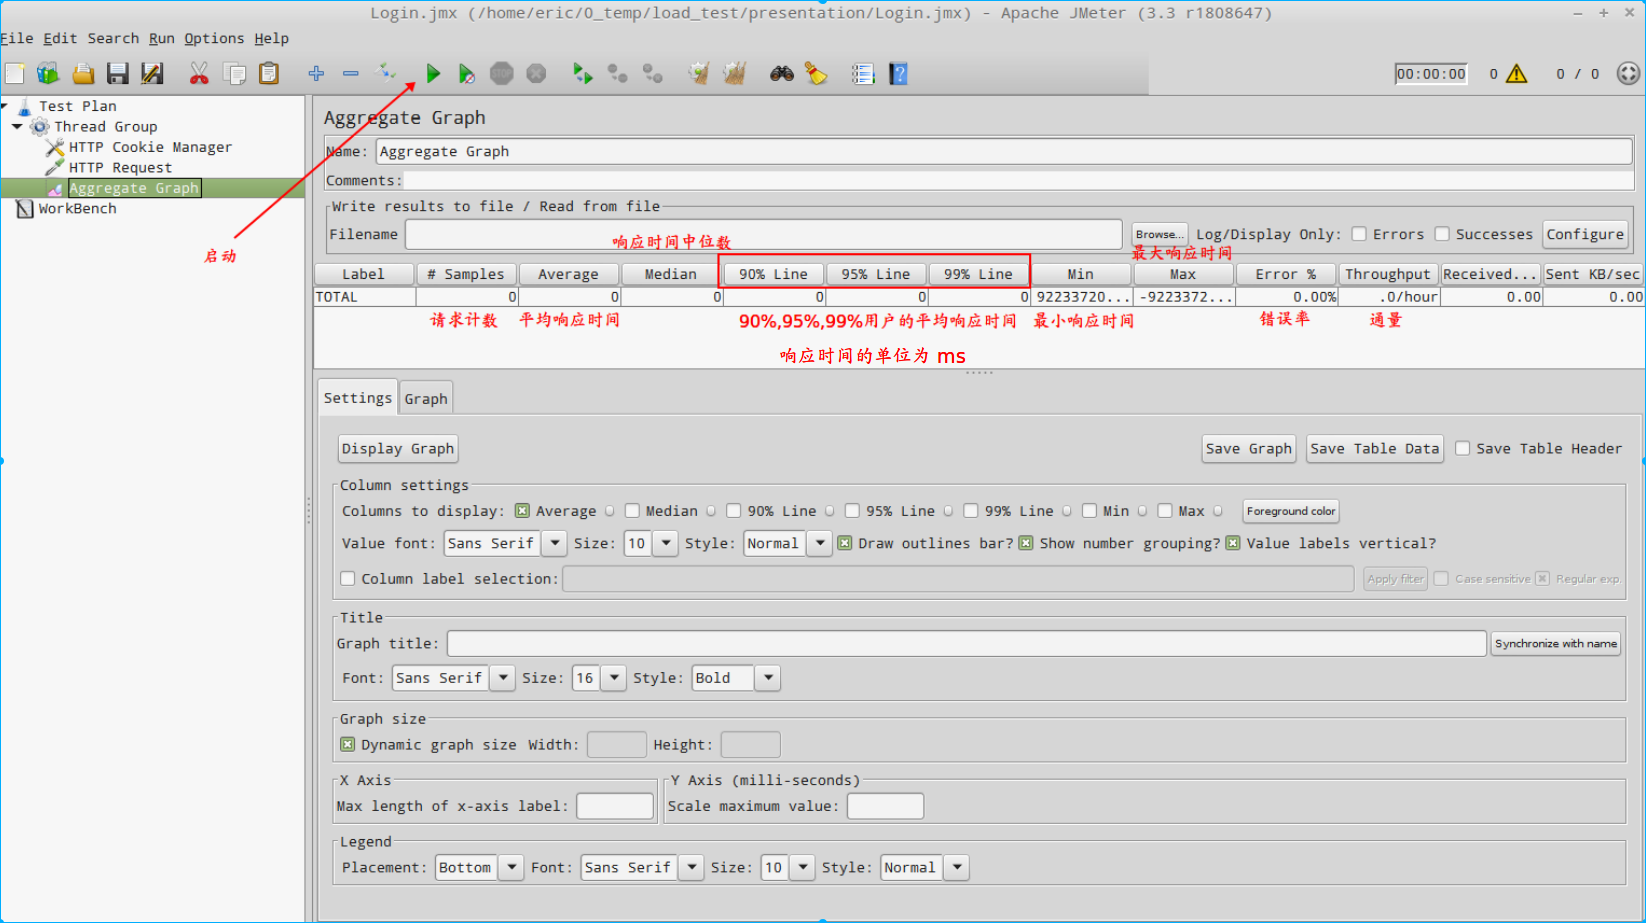
Task: Click the Open file folder icon
Action: (83, 73)
